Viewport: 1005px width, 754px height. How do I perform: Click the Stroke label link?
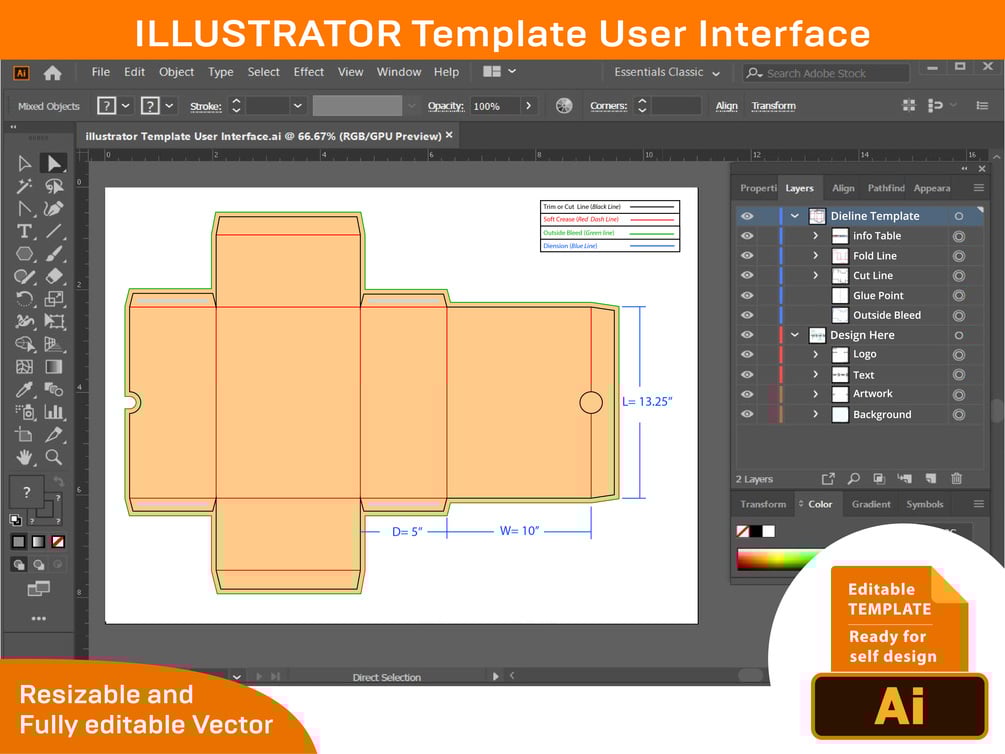coord(206,106)
